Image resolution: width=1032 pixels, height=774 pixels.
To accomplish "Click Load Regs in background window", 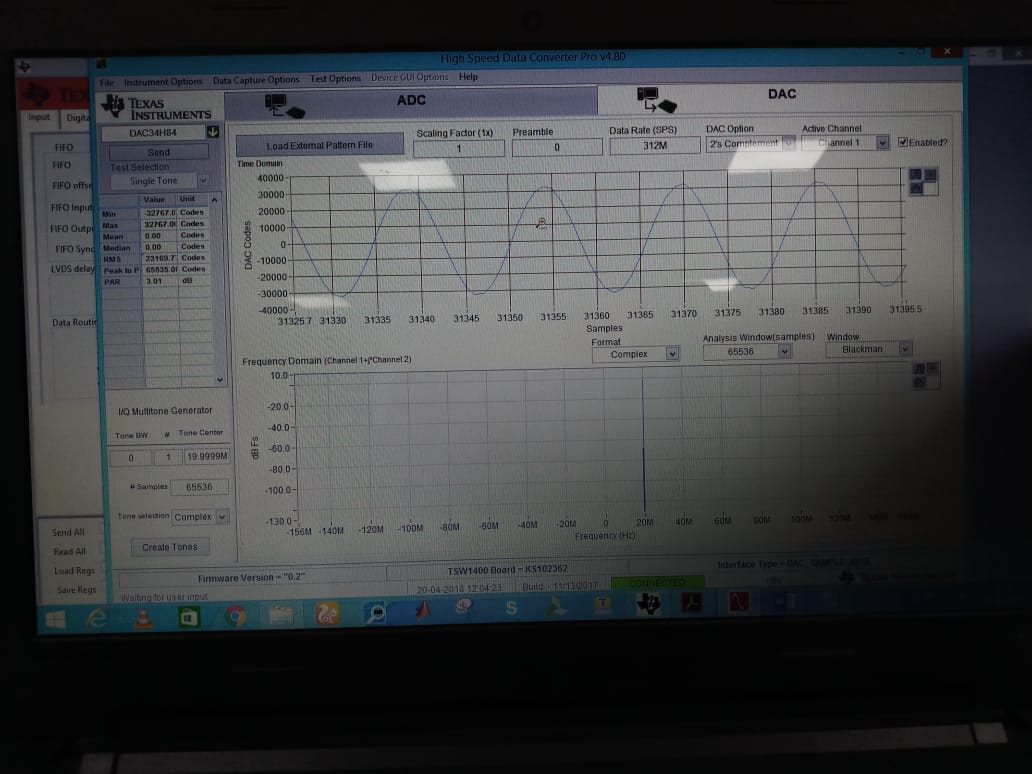I will 74,571.
